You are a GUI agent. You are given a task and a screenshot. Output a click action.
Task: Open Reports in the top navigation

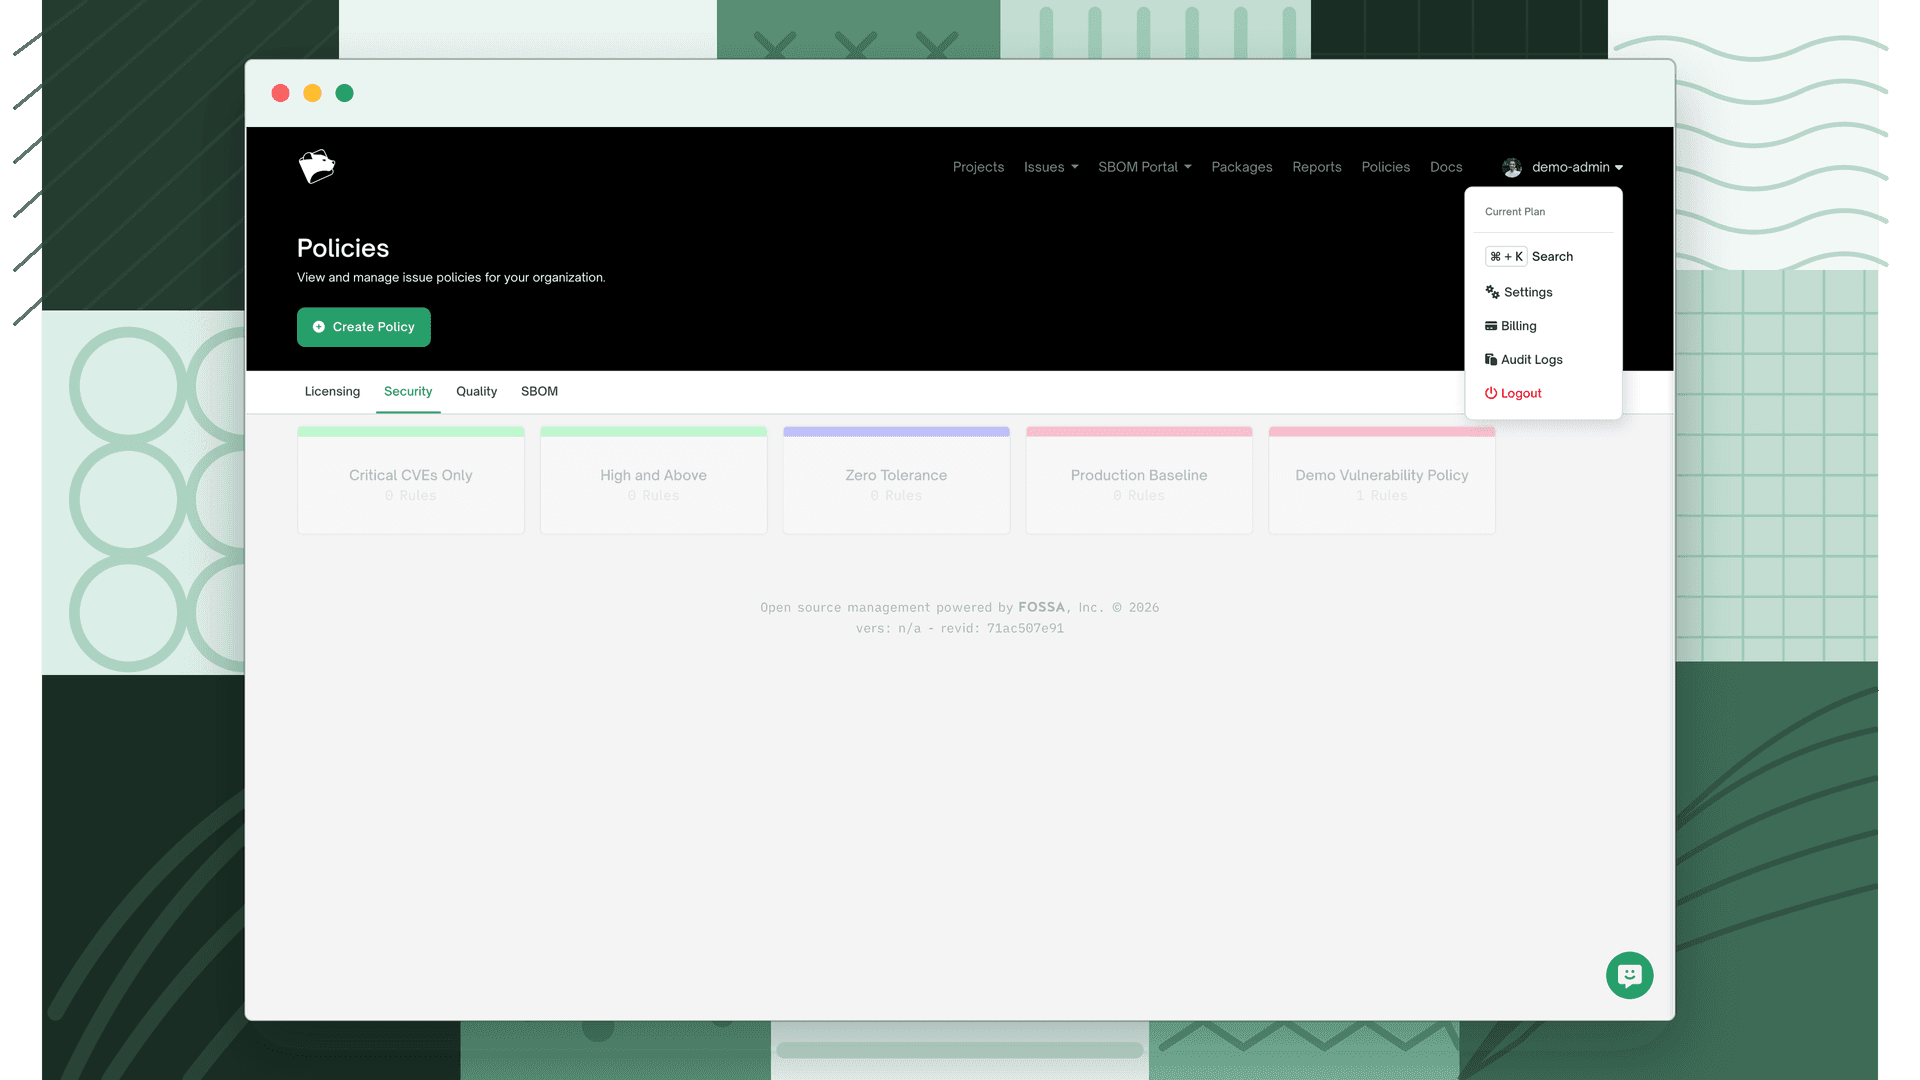click(x=1317, y=167)
